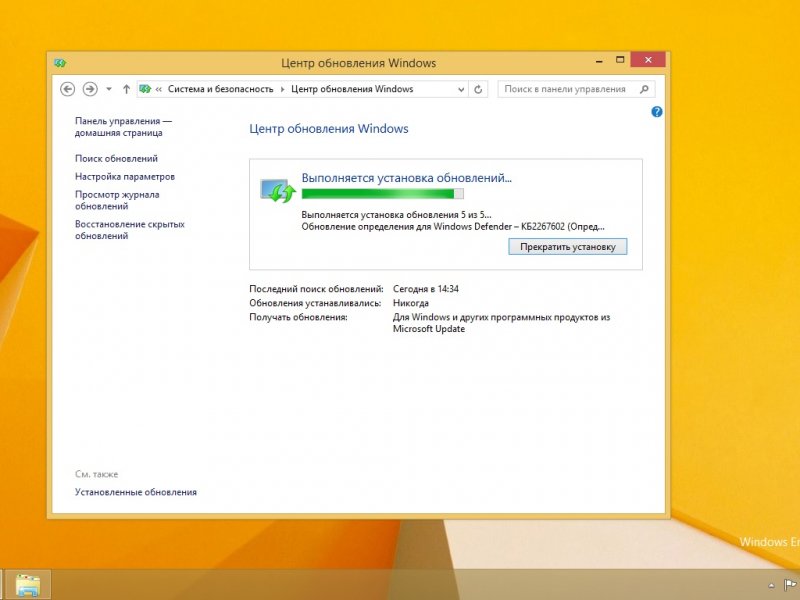800x600 pixels.
Task: Open Просмотр журнала обновлений
Action: [x=117, y=200]
